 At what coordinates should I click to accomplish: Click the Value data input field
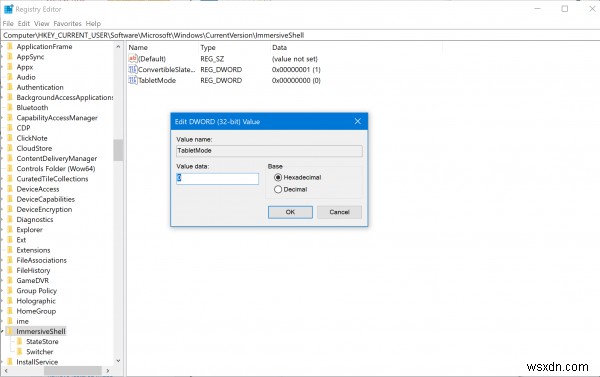click(x=217, y=179)
